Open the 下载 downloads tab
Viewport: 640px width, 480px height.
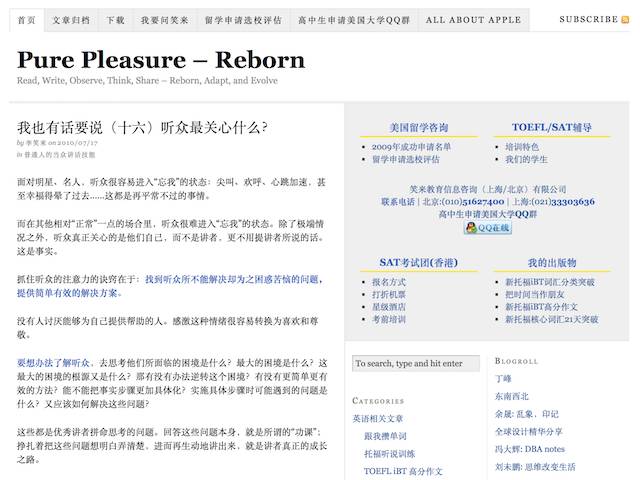(115, 19)
